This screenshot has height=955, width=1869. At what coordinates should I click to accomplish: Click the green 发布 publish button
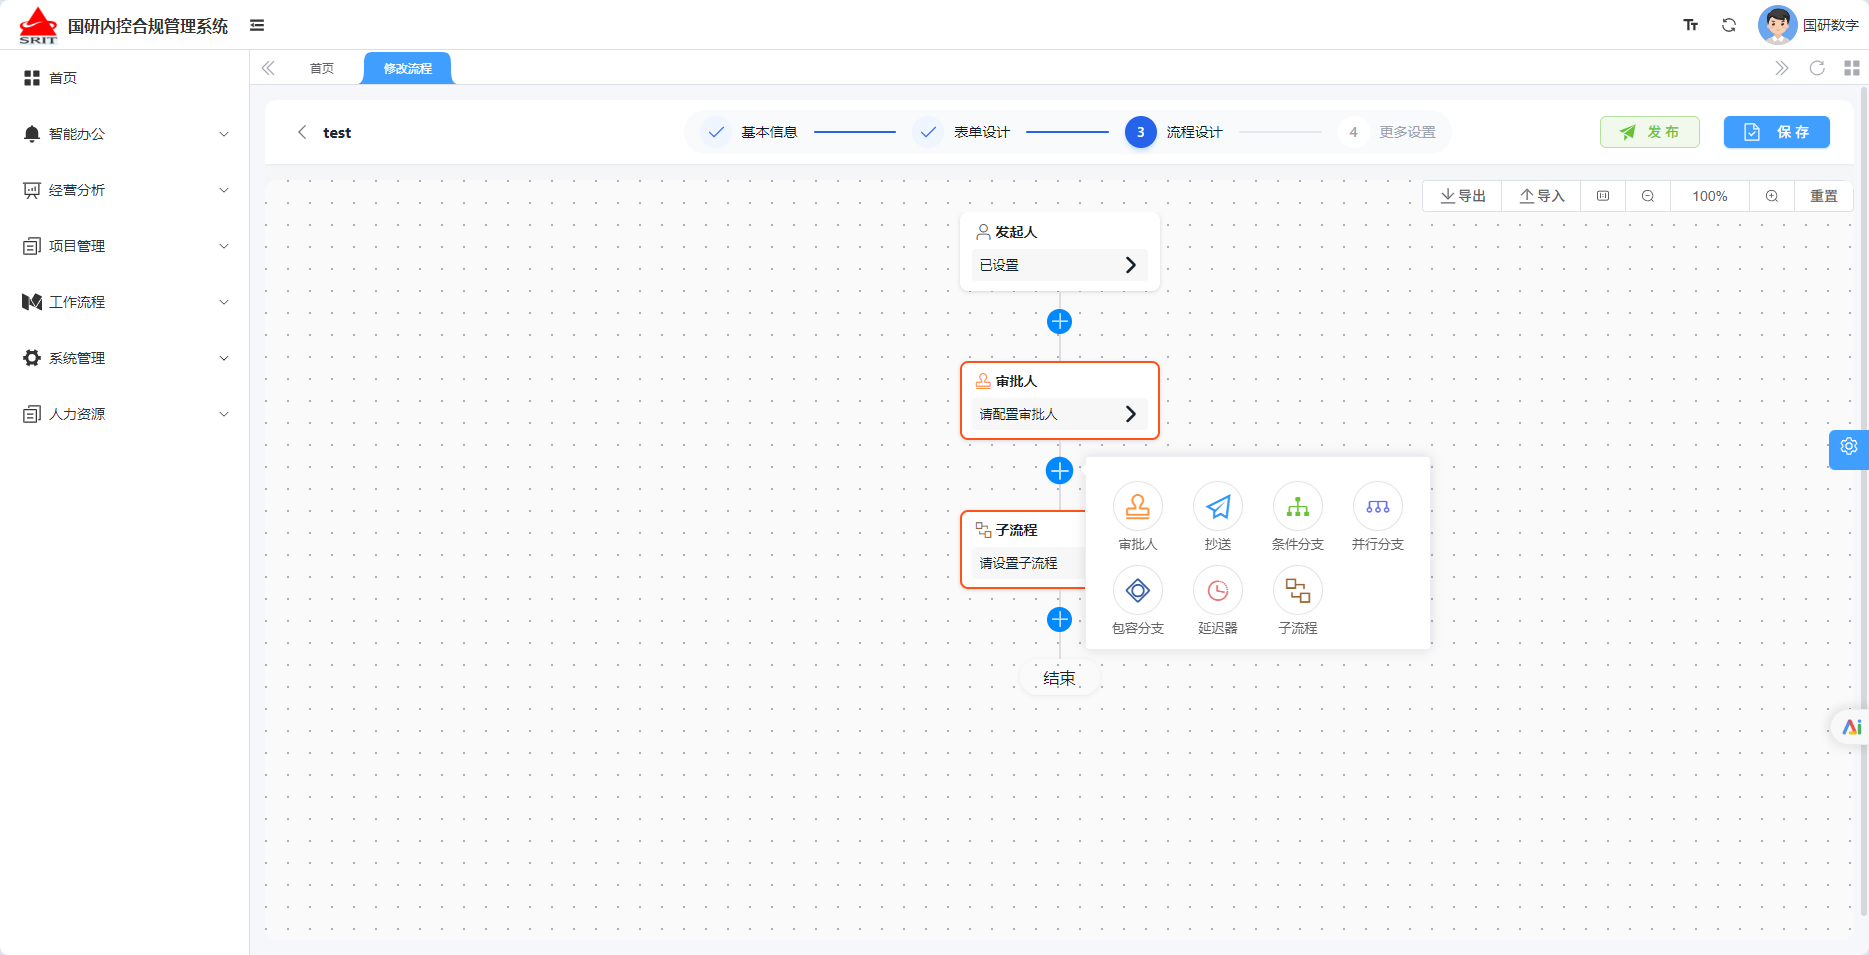coord(1649,132)
